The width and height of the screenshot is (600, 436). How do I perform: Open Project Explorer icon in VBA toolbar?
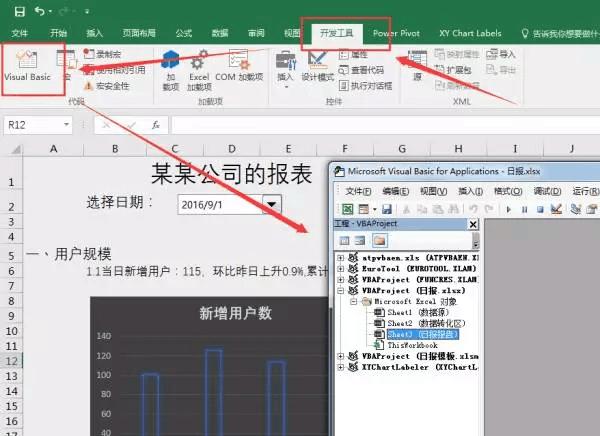[x=576, y=209]
